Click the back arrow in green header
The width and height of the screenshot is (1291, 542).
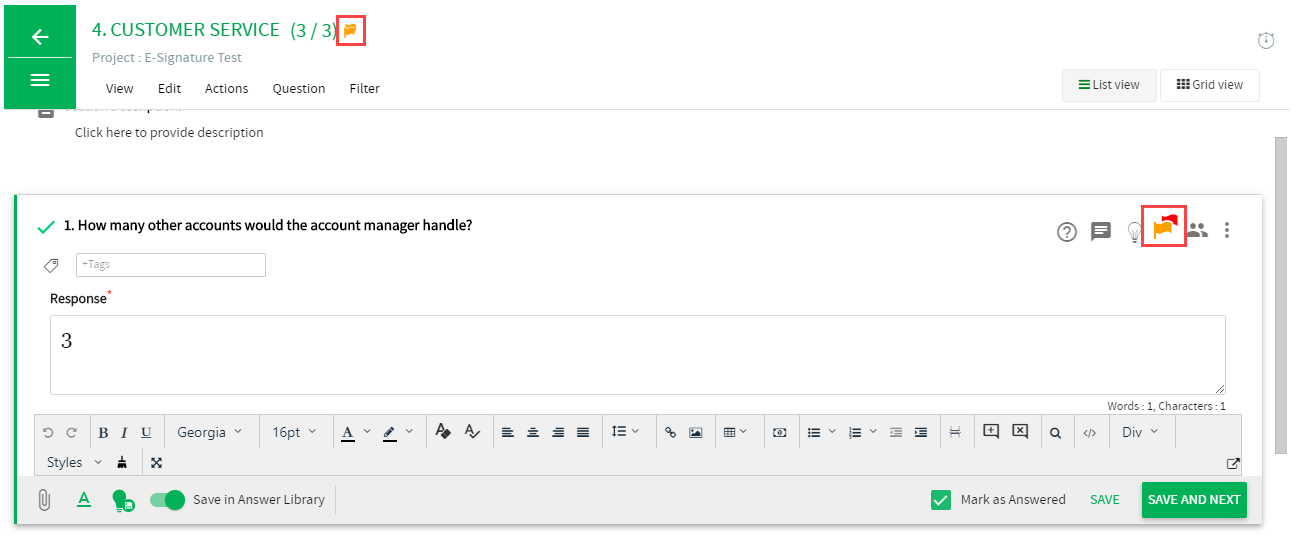pos(40,37)
